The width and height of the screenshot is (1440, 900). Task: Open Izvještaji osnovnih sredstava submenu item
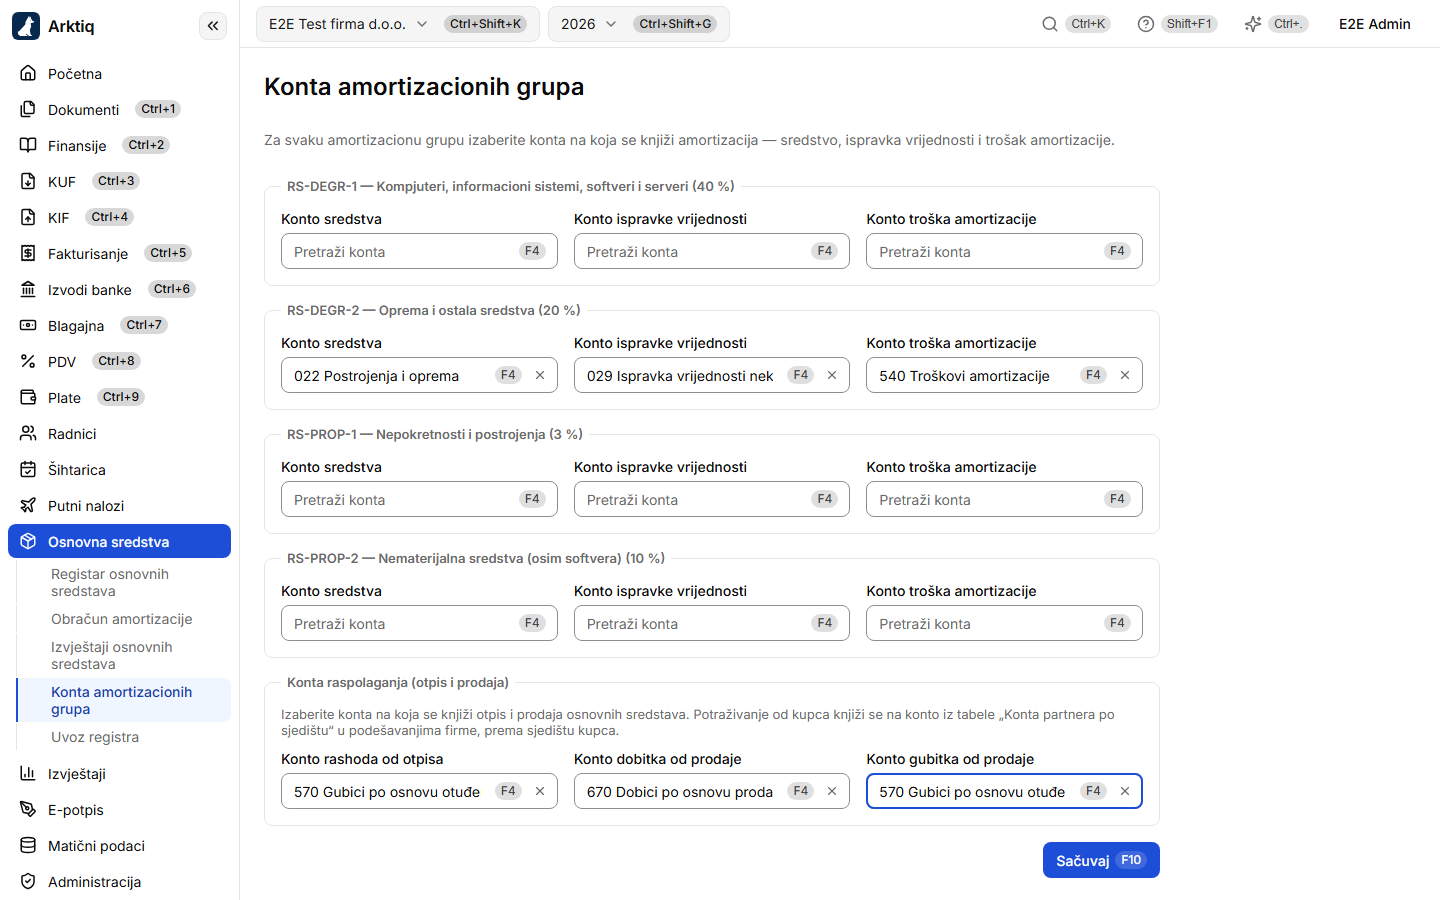124,655
